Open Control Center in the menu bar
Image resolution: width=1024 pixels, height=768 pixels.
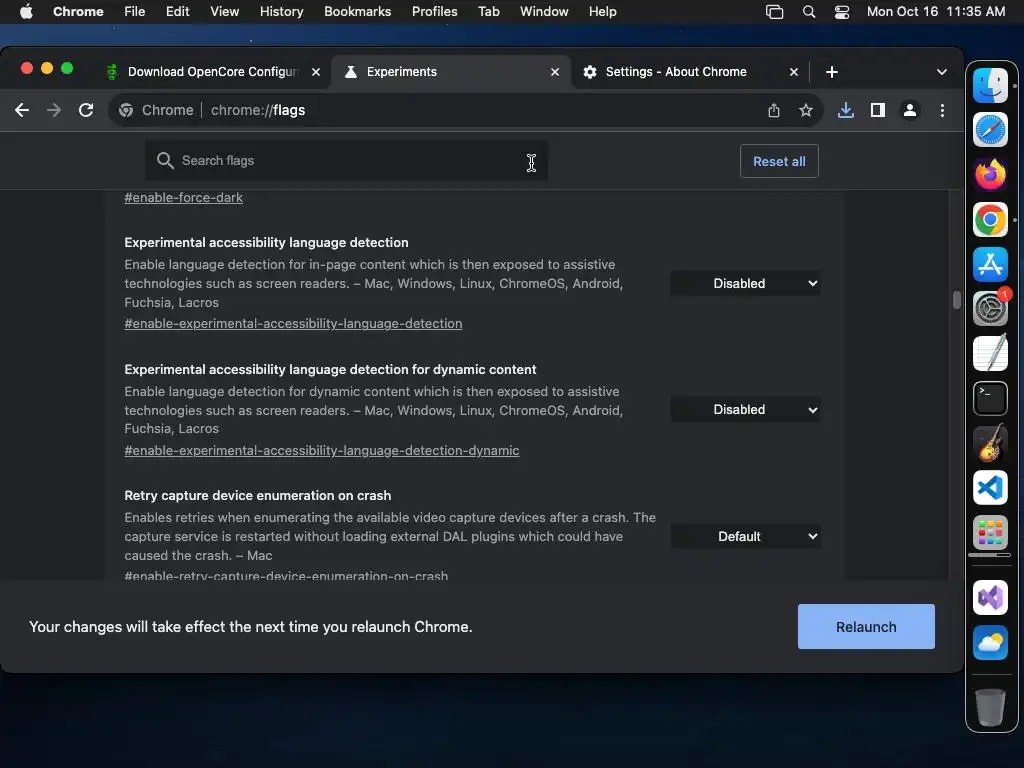pos(842,12)
